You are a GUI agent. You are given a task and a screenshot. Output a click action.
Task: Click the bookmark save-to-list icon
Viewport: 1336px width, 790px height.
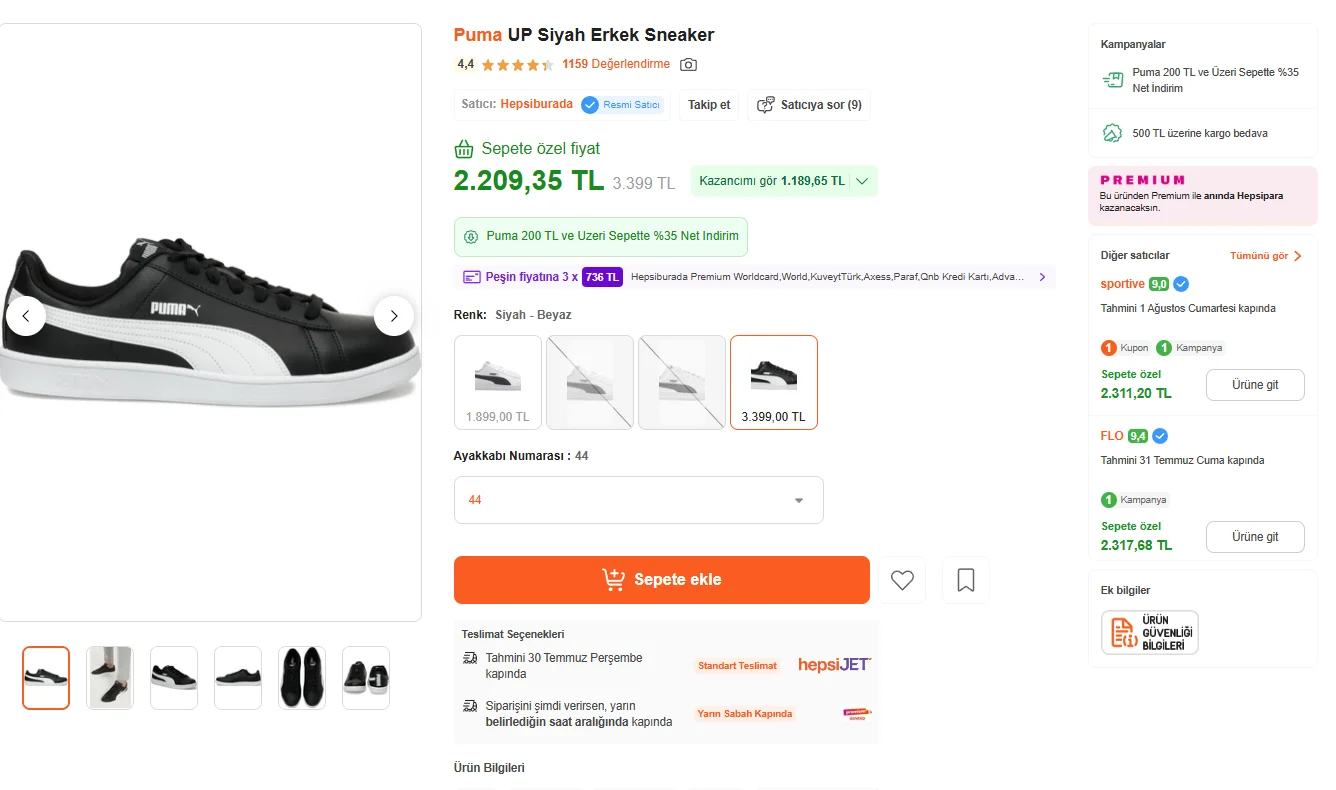(966, 580)
